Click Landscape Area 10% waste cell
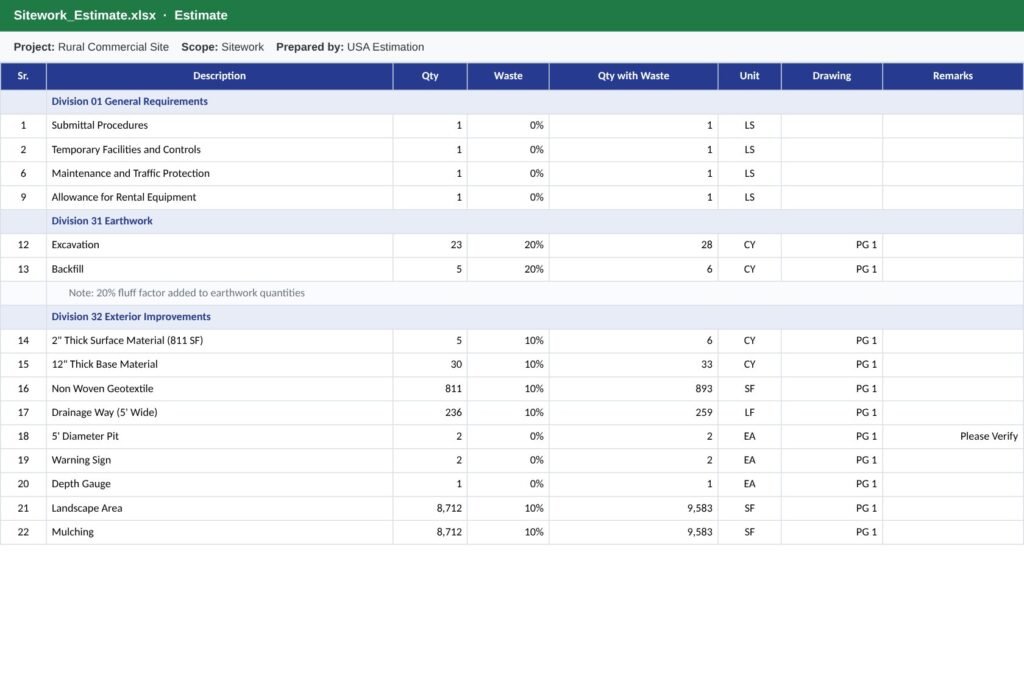1024x683 pixels. [x=508, y=508]
